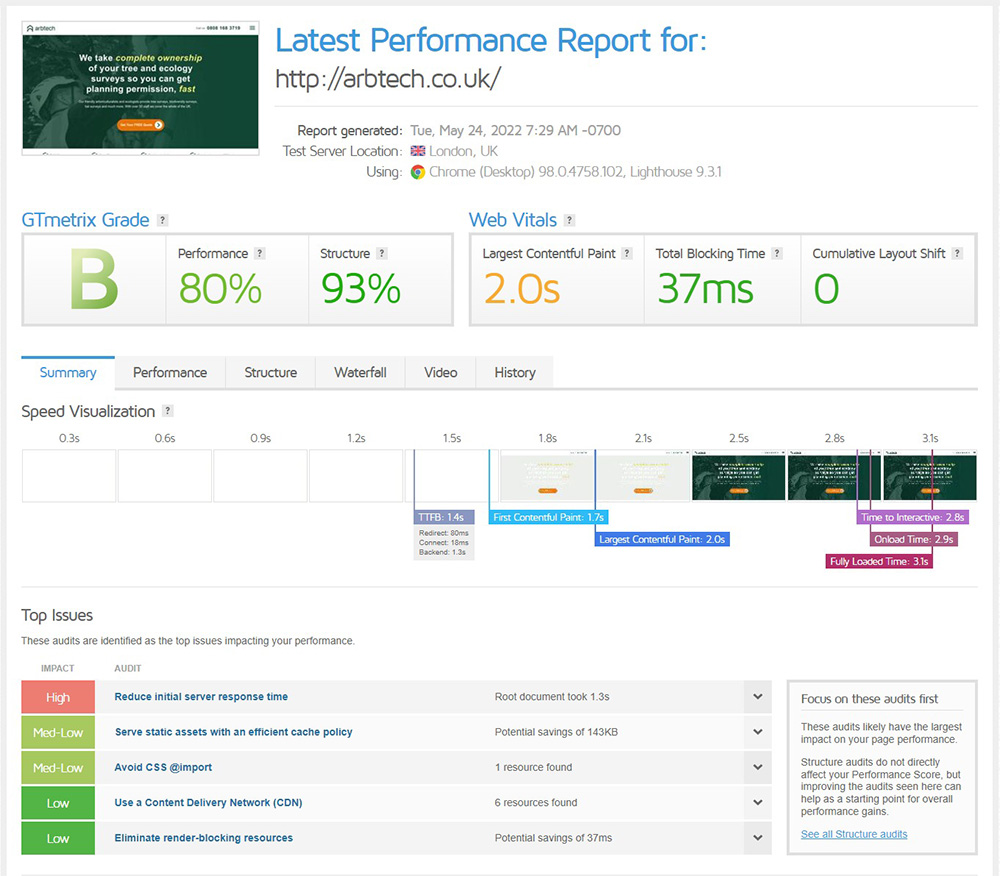Click the Largest Contentful Paint: 2.0s marker

click(662, 539)
